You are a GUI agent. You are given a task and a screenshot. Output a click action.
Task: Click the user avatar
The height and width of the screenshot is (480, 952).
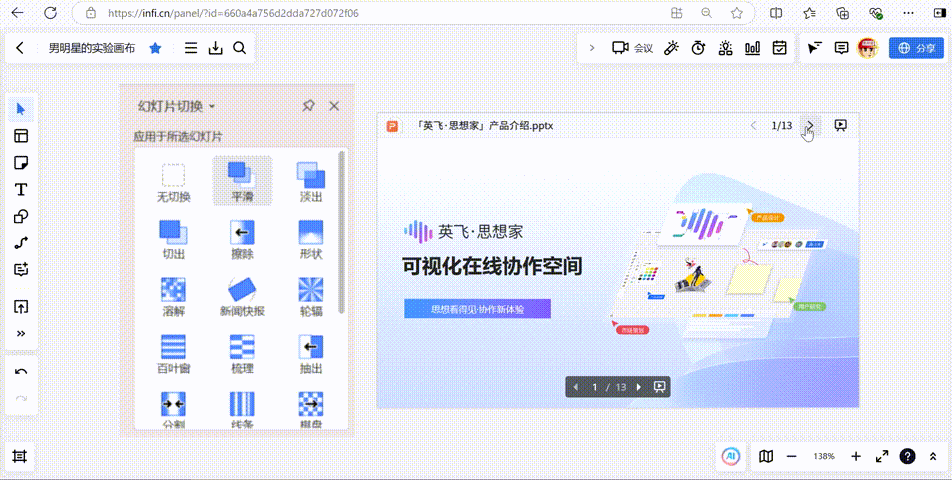coord(868,48)
